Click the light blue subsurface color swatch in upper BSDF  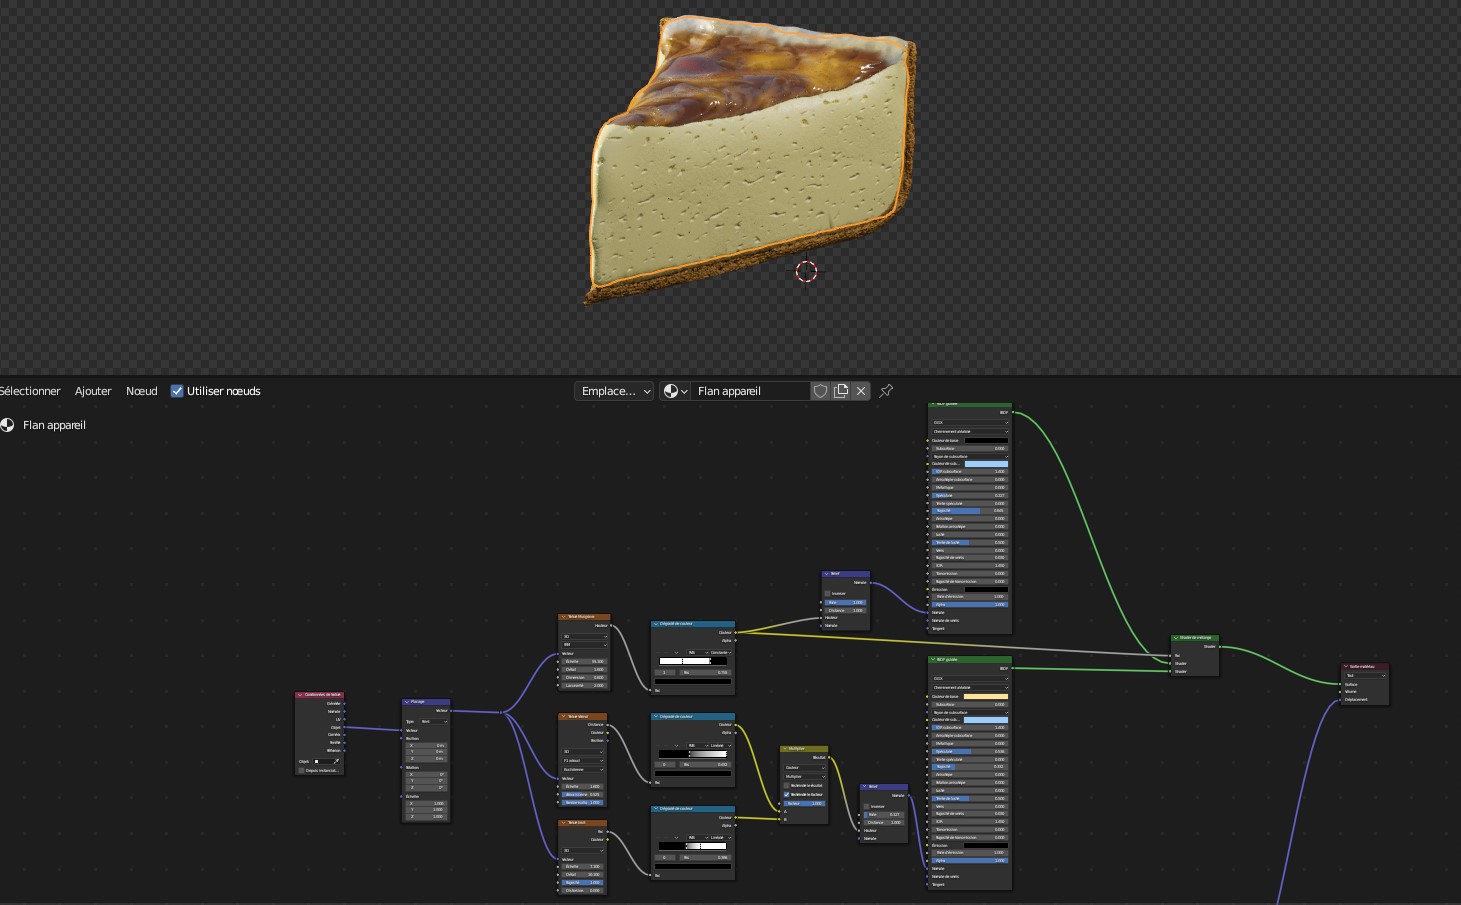pos(986,464)
